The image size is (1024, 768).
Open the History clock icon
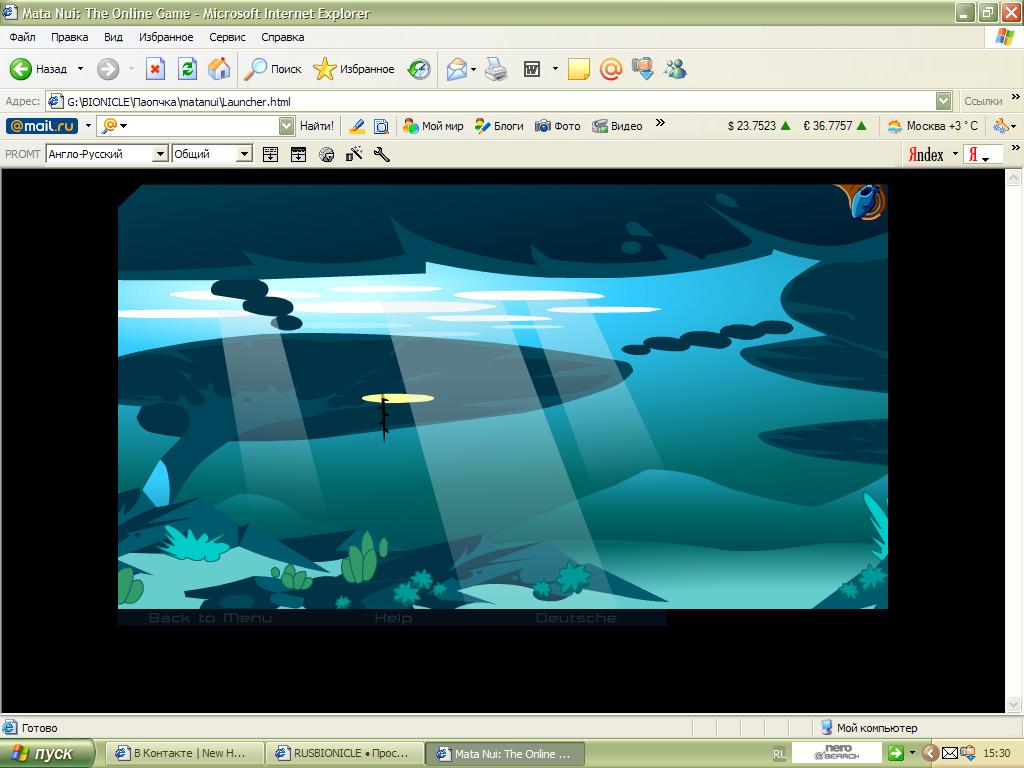[x=419, y=69]
